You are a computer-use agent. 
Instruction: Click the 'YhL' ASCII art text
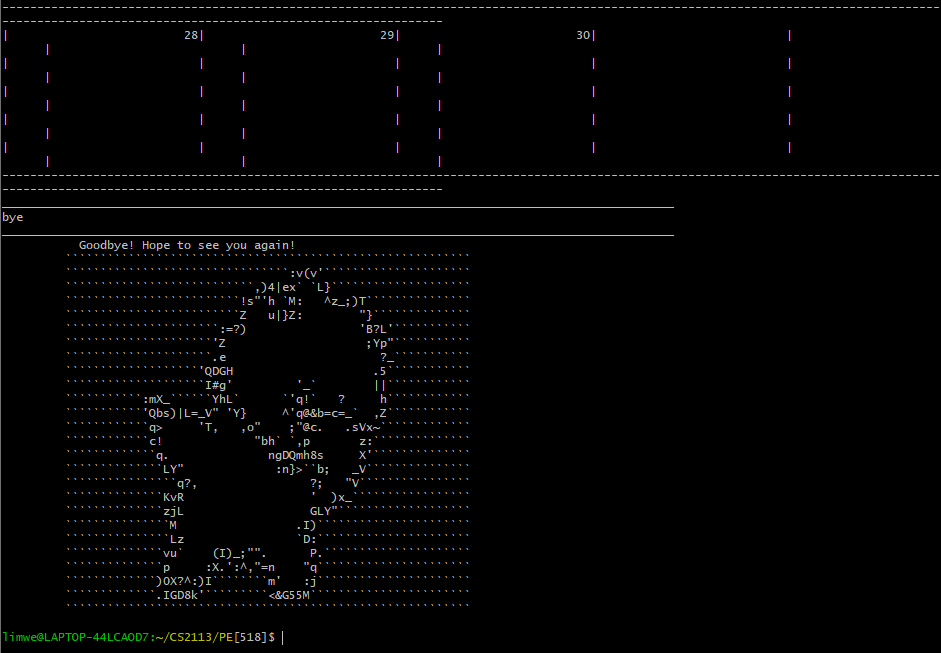pyautogui.click(x=222, y=399)
